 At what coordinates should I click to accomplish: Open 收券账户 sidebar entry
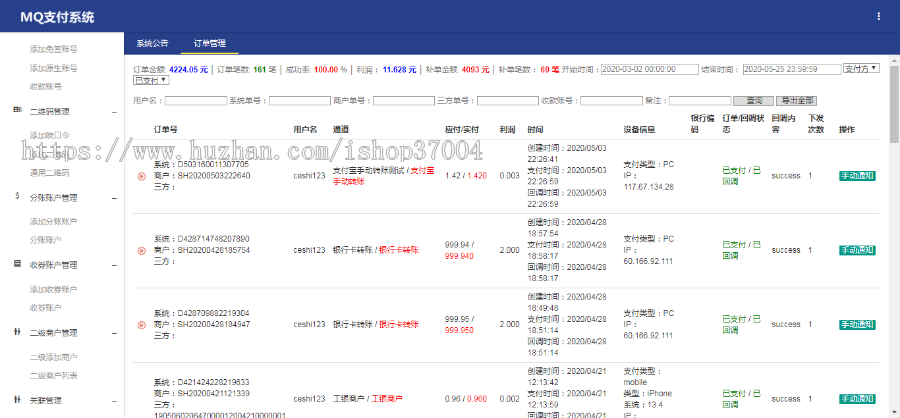tap(45, 307)
